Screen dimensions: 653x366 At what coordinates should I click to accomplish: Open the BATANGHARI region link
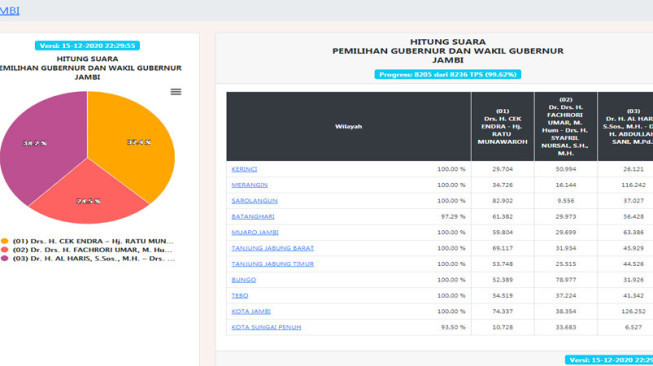(253, 217)
